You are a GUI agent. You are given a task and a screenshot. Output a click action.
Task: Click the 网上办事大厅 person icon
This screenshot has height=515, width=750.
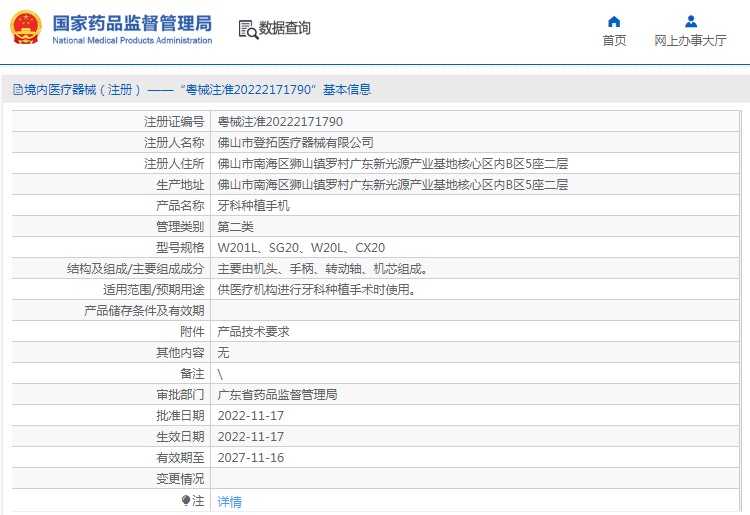click(690, 21)
